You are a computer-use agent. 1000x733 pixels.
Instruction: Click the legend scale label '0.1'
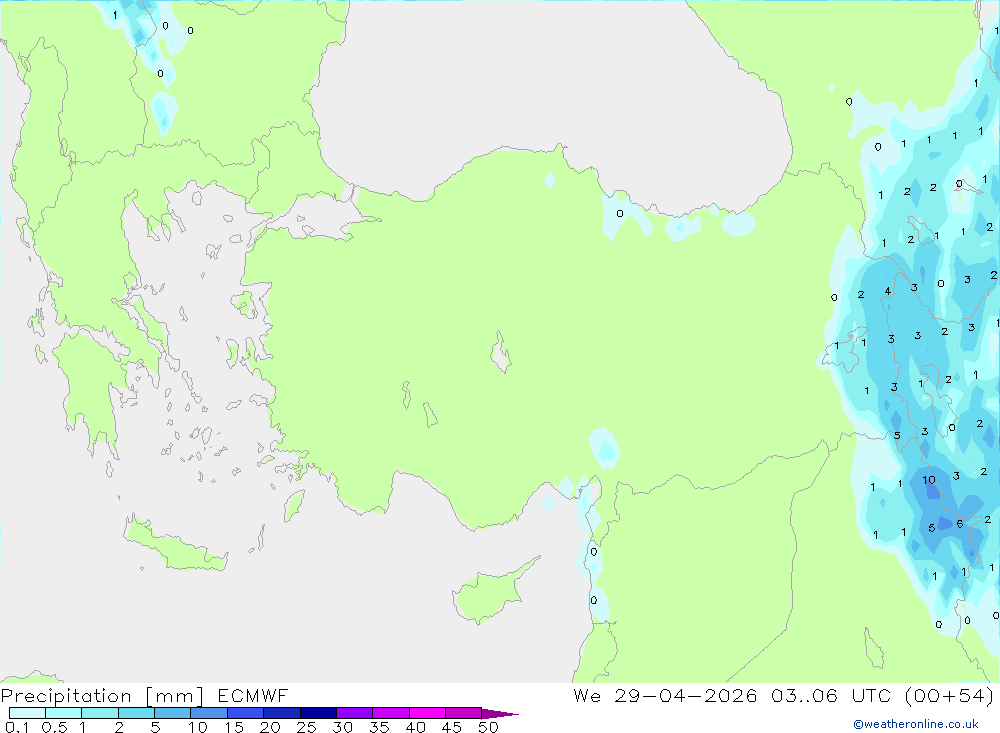pos(17,727)
